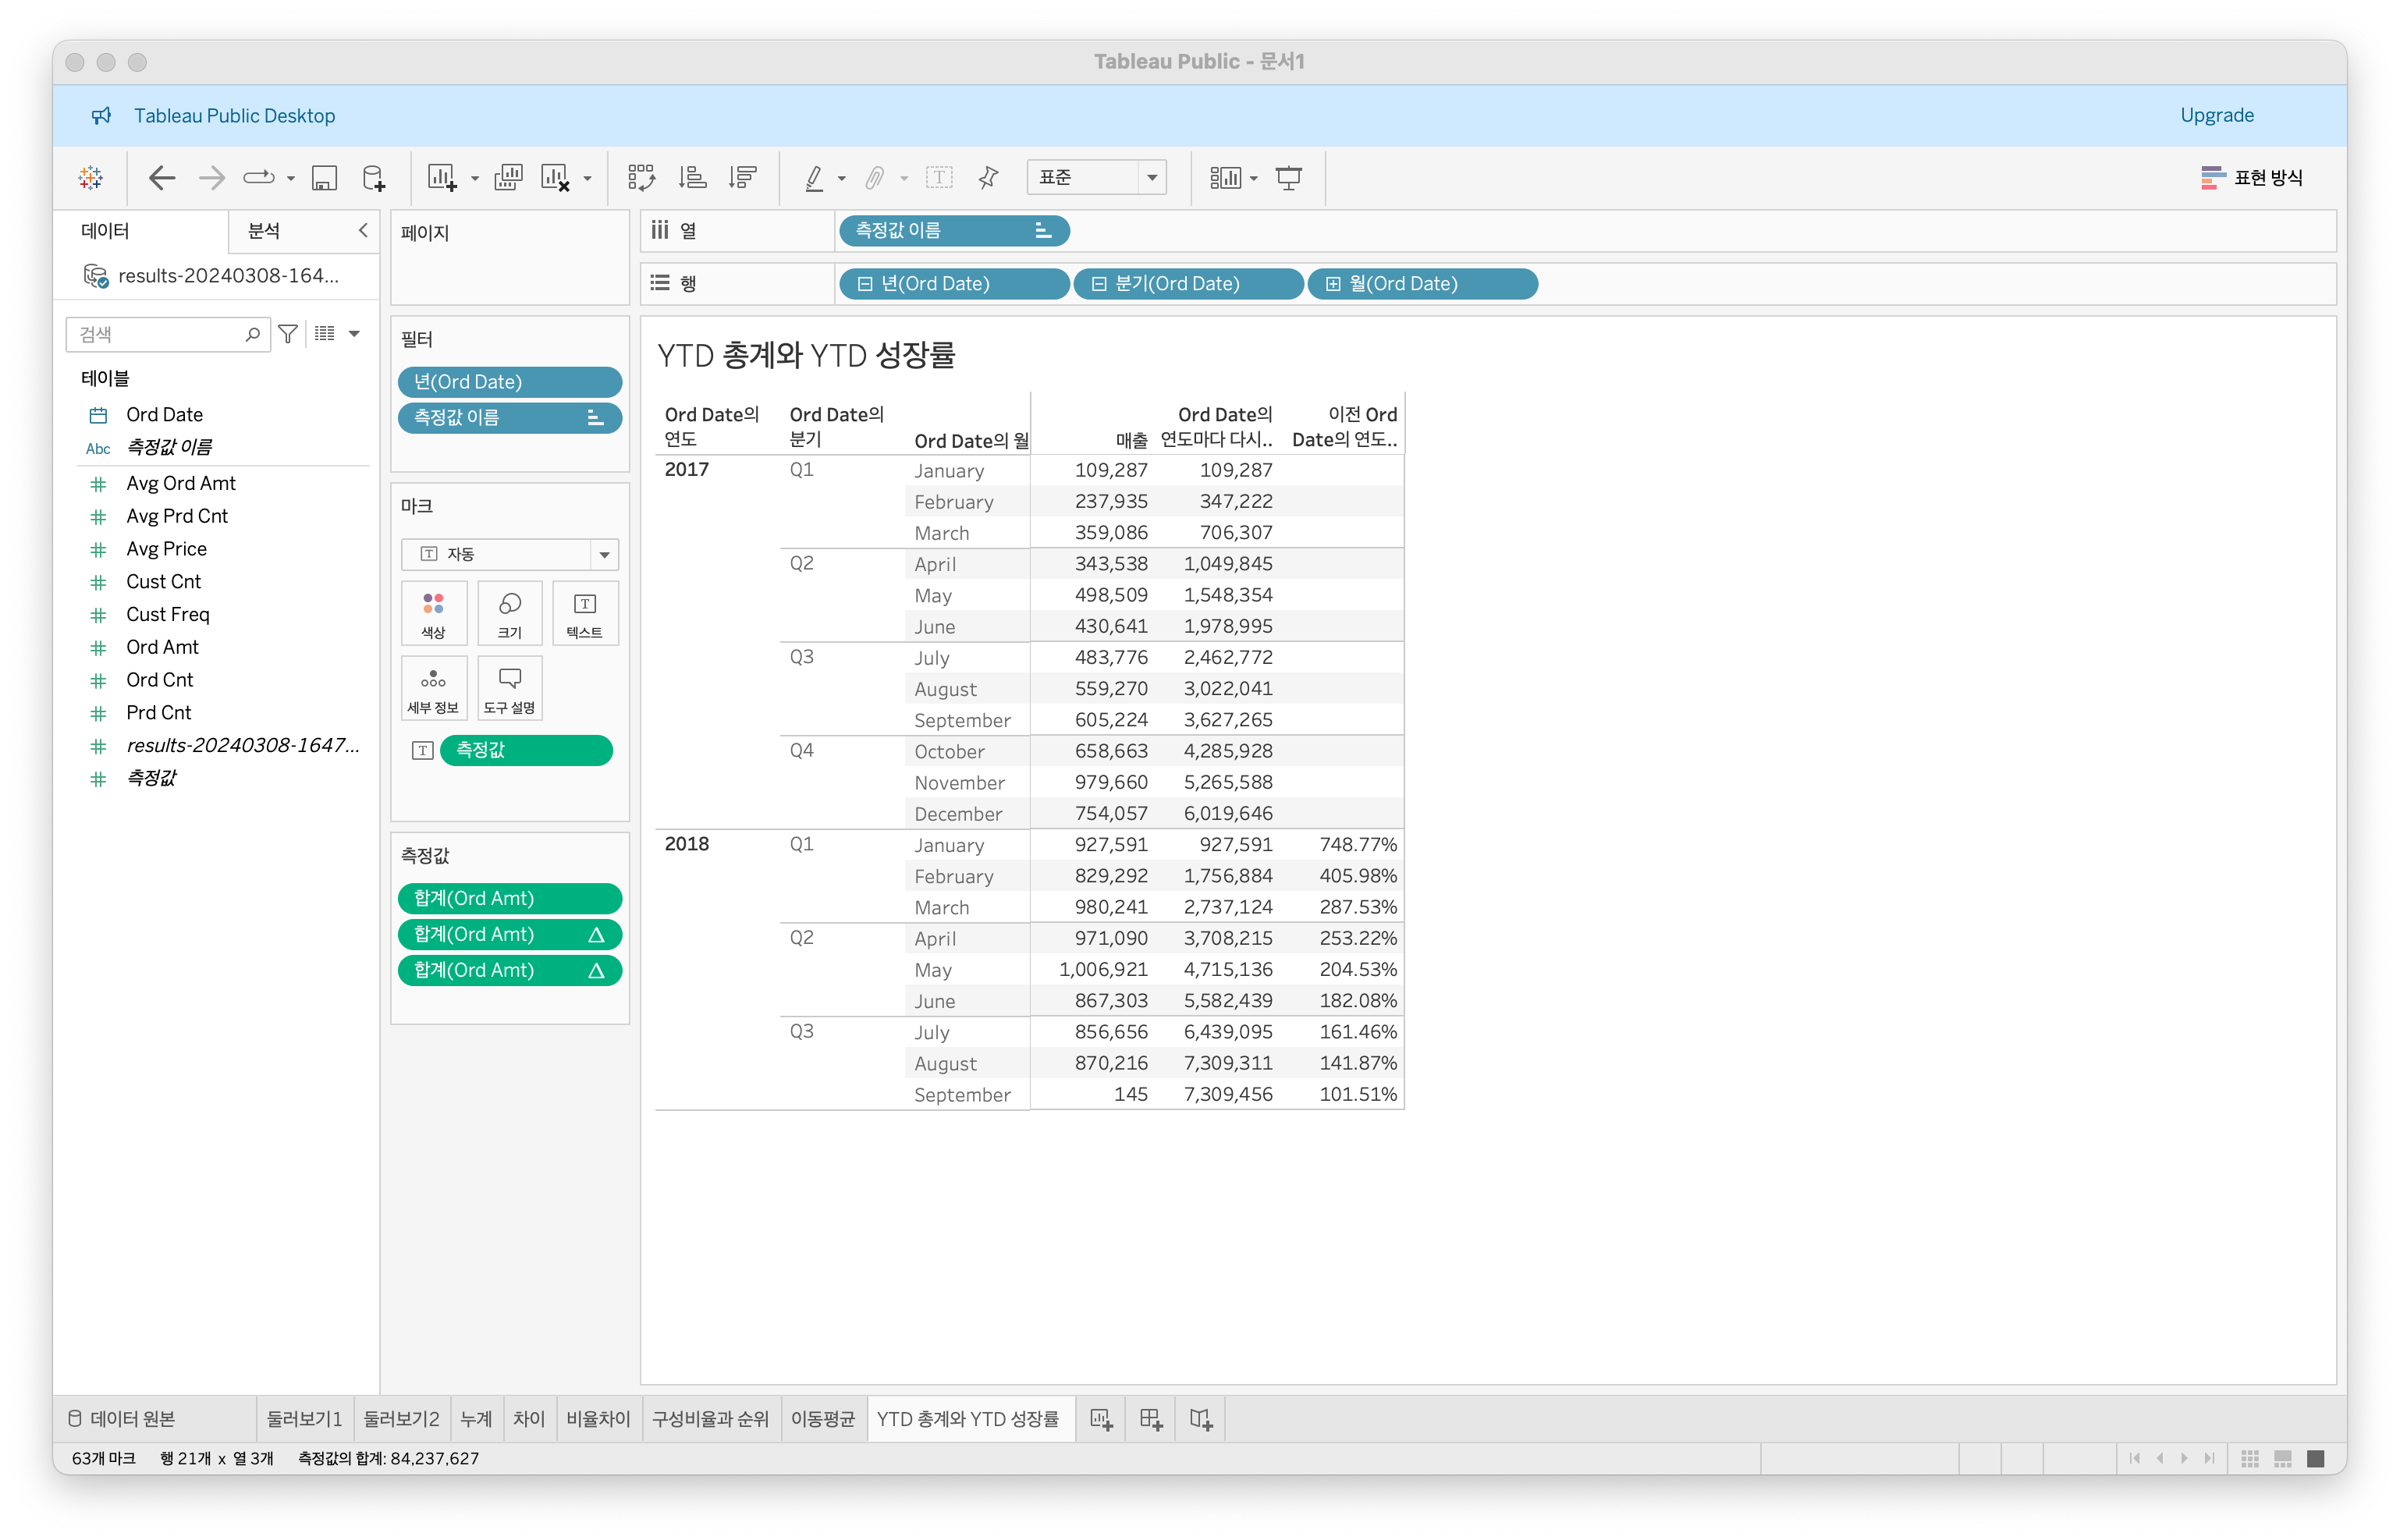The image size is (2400, 1540).
Task: Open the 색상 color mark card
Action: click(433, 613)
